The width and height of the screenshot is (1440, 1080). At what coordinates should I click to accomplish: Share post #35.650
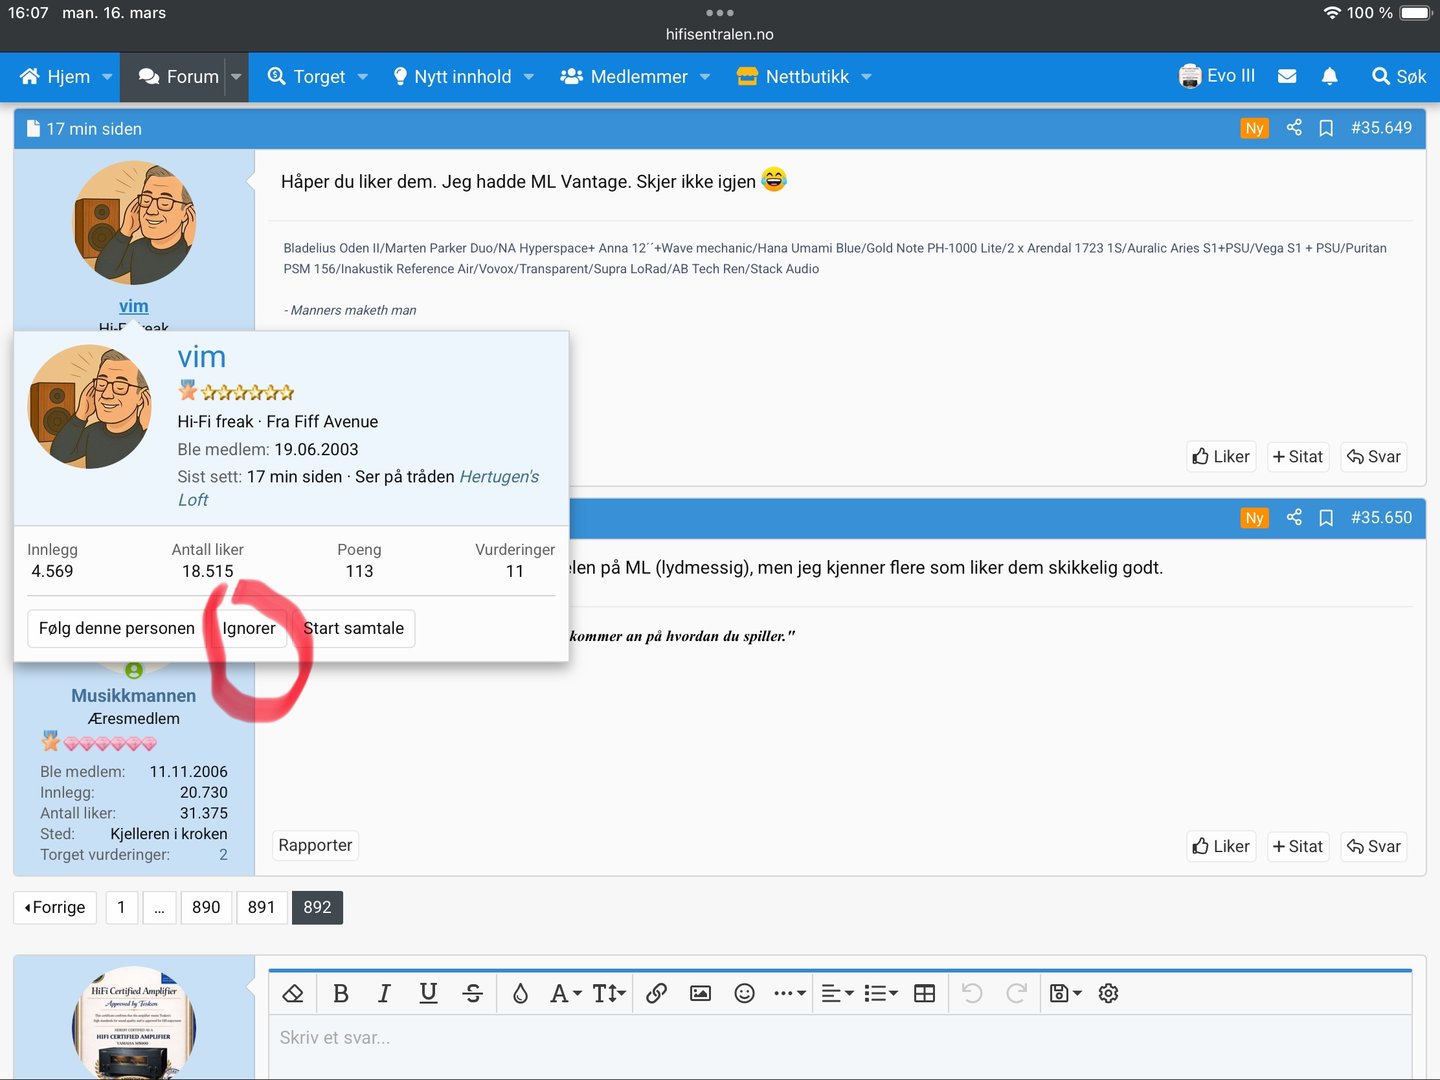tap(1294, 517)
